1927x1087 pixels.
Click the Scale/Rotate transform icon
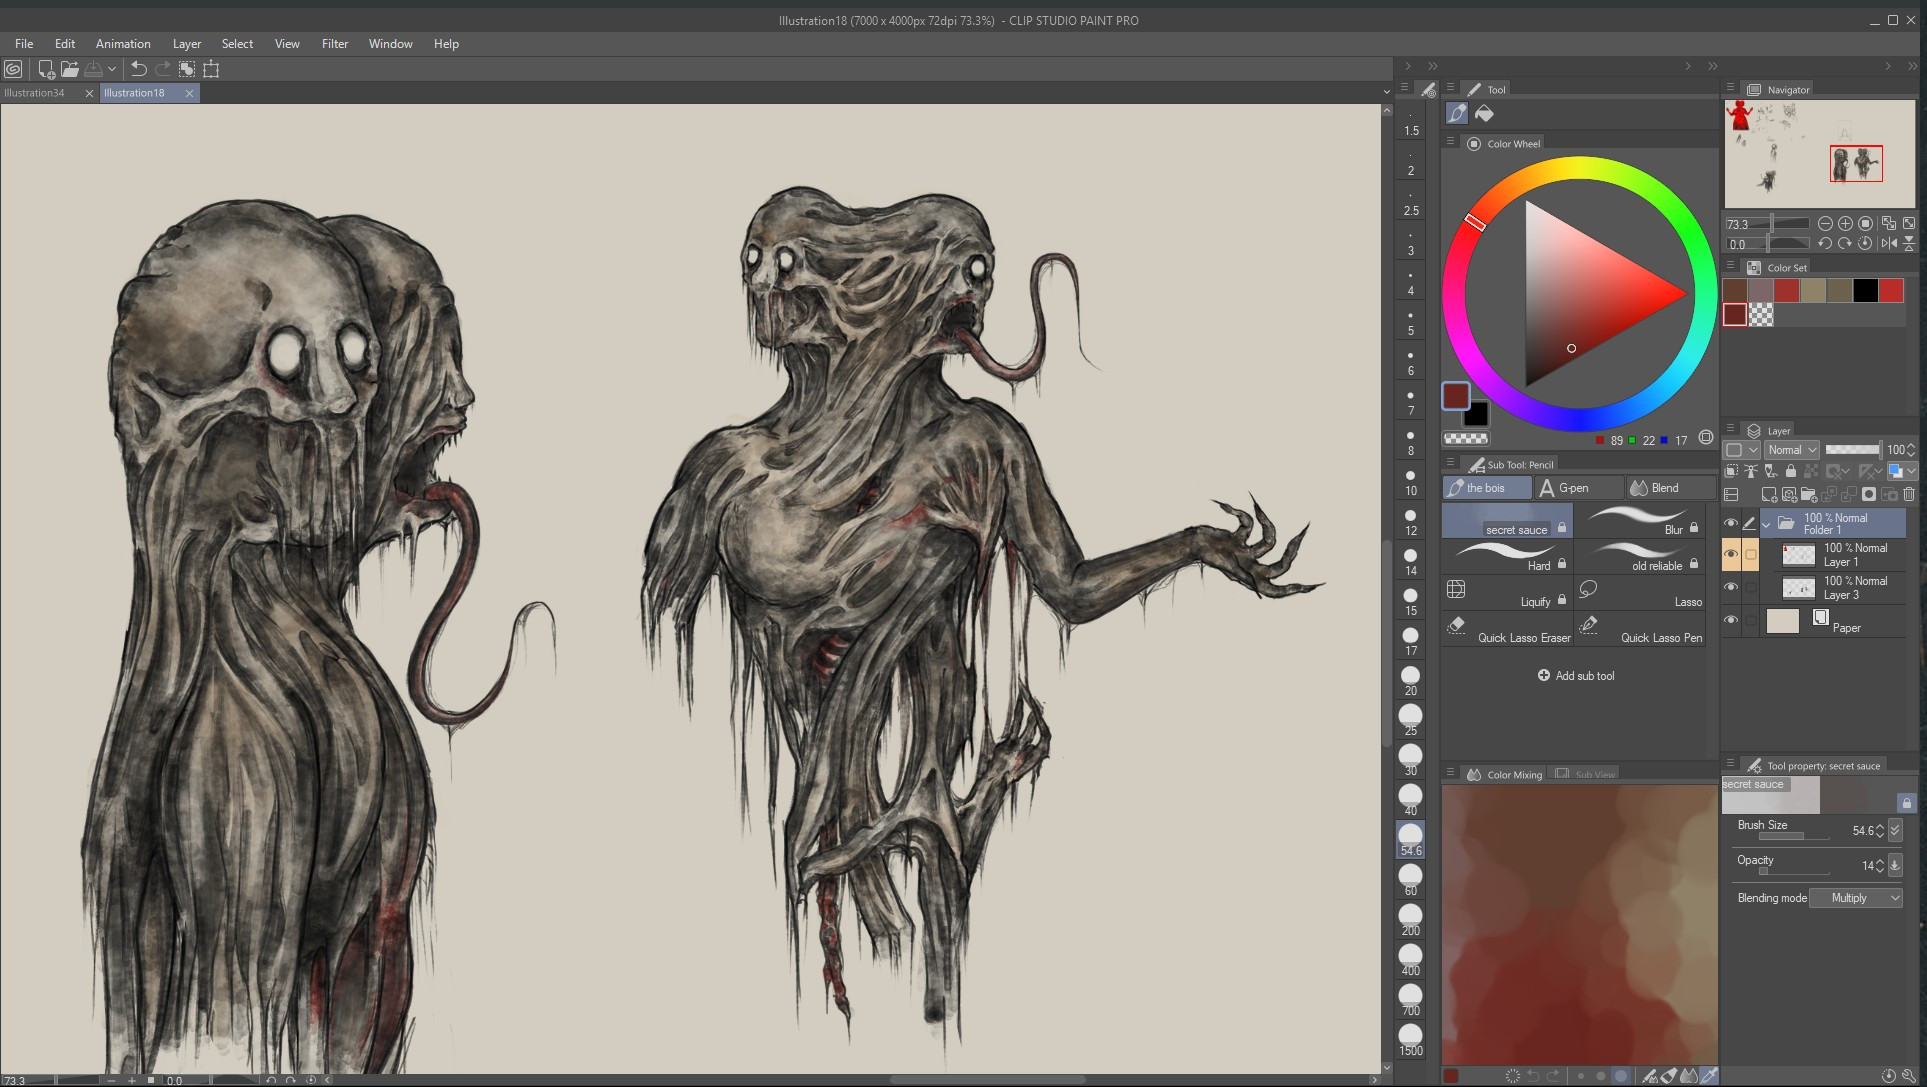click(x=211, y=69)
